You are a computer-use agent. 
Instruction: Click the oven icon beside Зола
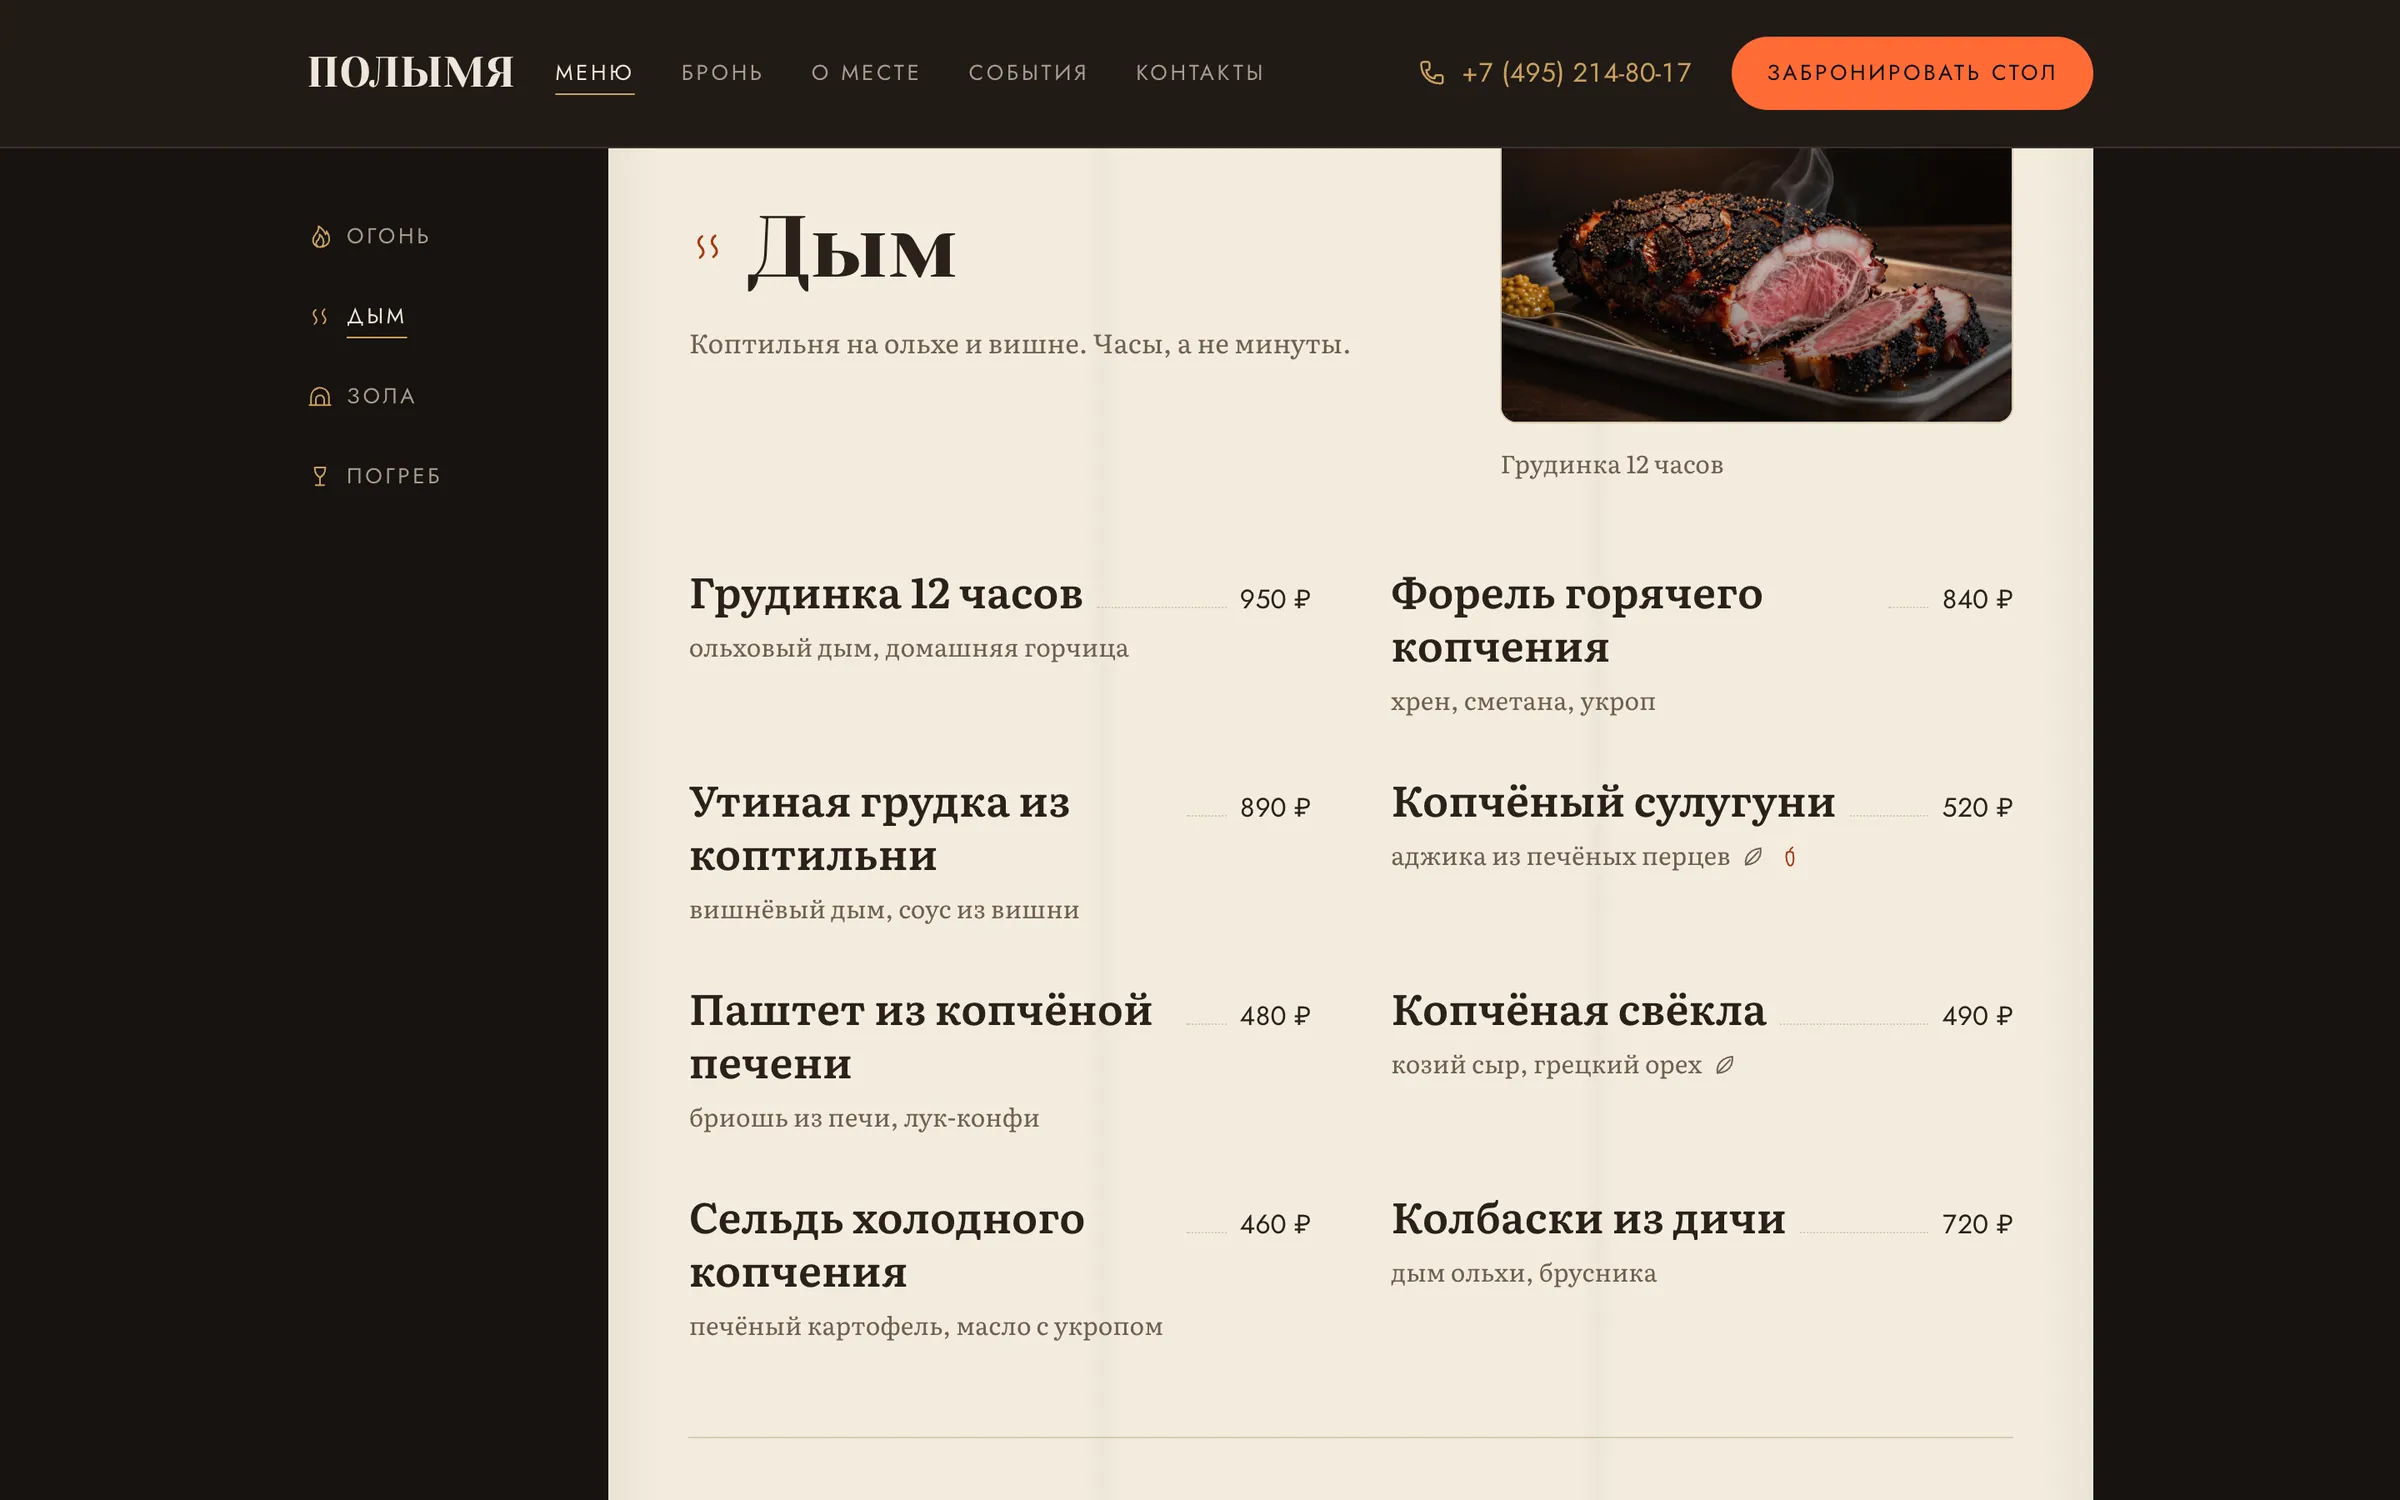(x=320, y=397)
